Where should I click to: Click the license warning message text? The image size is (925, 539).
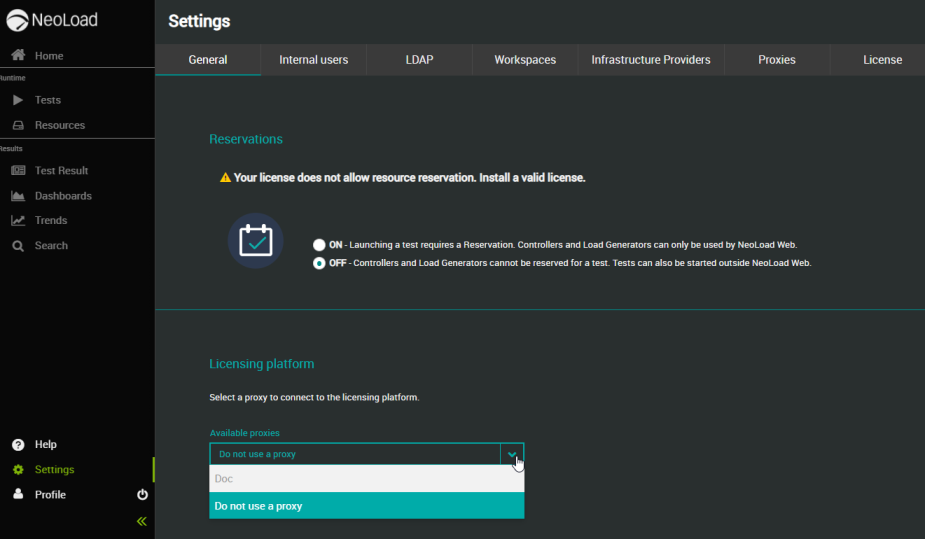click(x=409, y=178)
